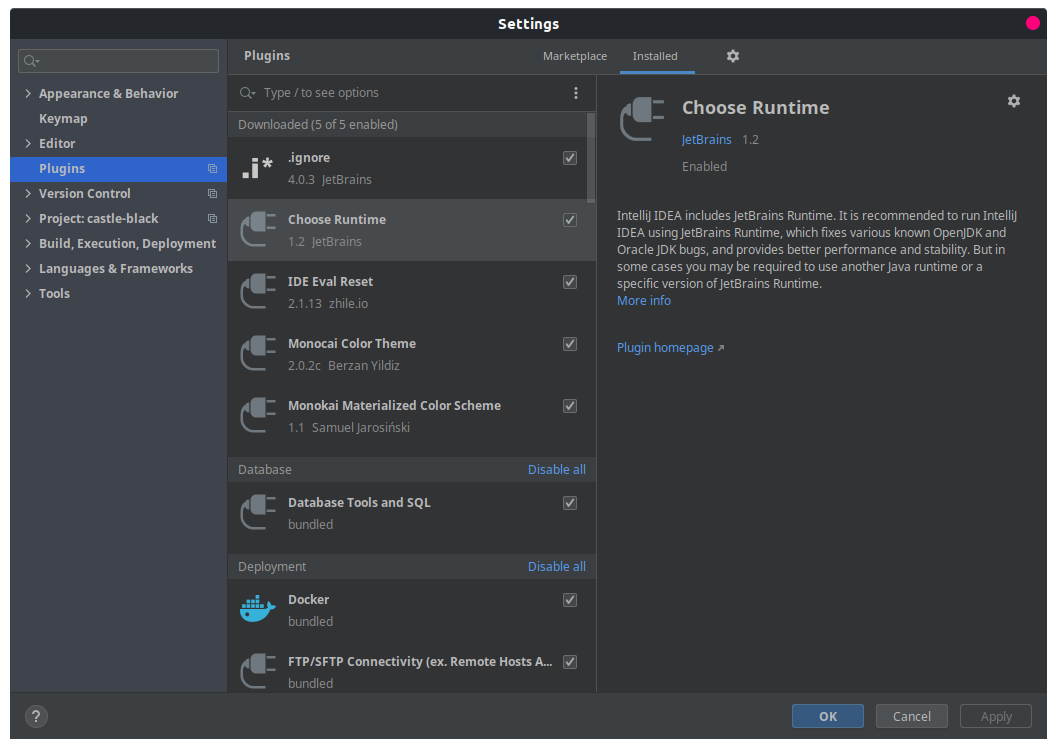
Task: Open the help question mark button
Action: click(36, 716)
